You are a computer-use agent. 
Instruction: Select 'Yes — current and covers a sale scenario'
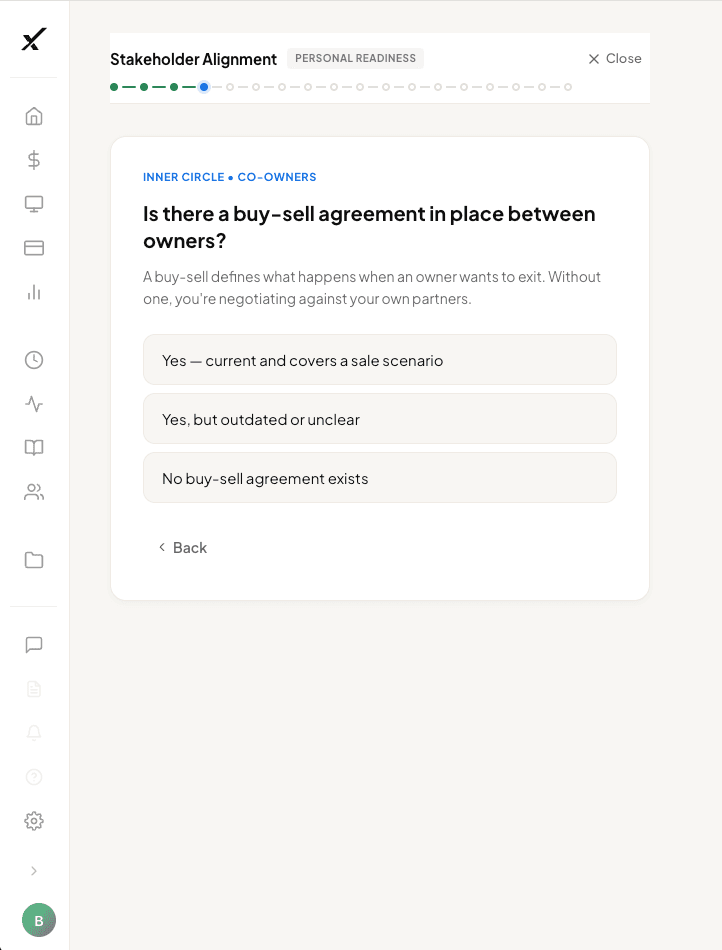380,360
